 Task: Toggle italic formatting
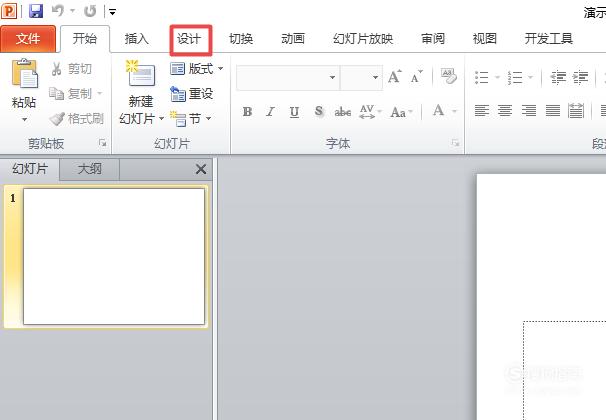(x=270, y=112)
